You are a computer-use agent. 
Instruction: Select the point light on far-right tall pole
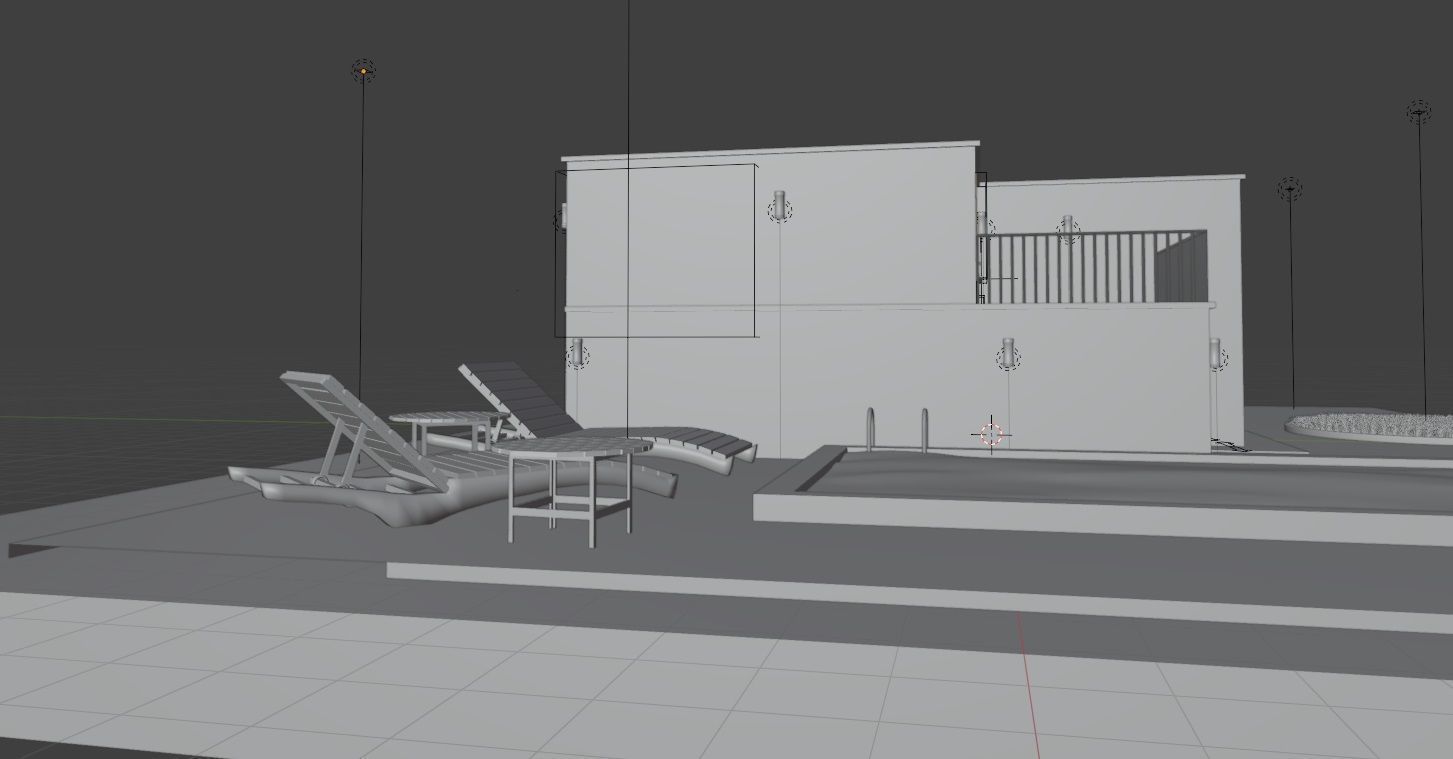tap(1419, 112)
